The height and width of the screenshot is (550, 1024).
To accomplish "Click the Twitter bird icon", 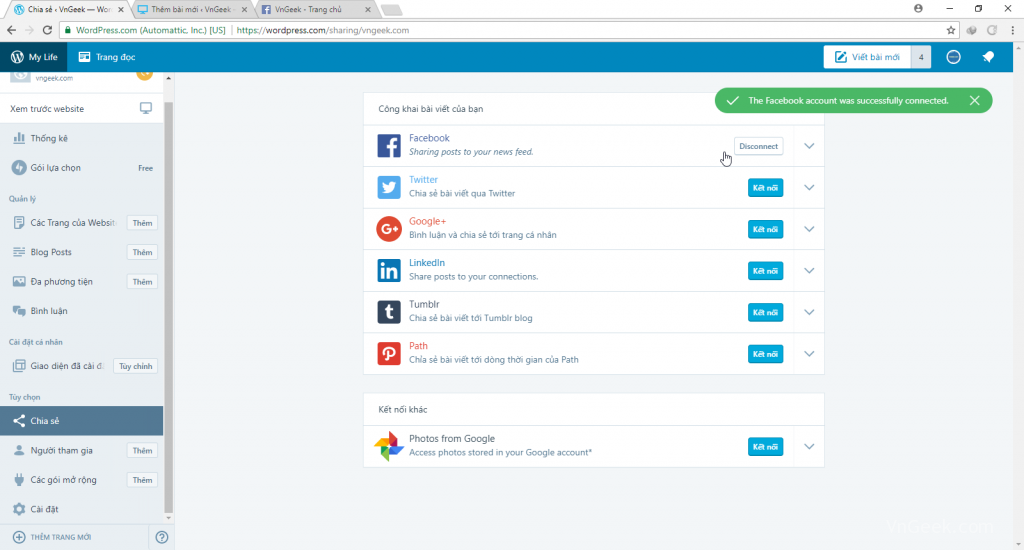I will pyautogui.click(x=389, y=187).
